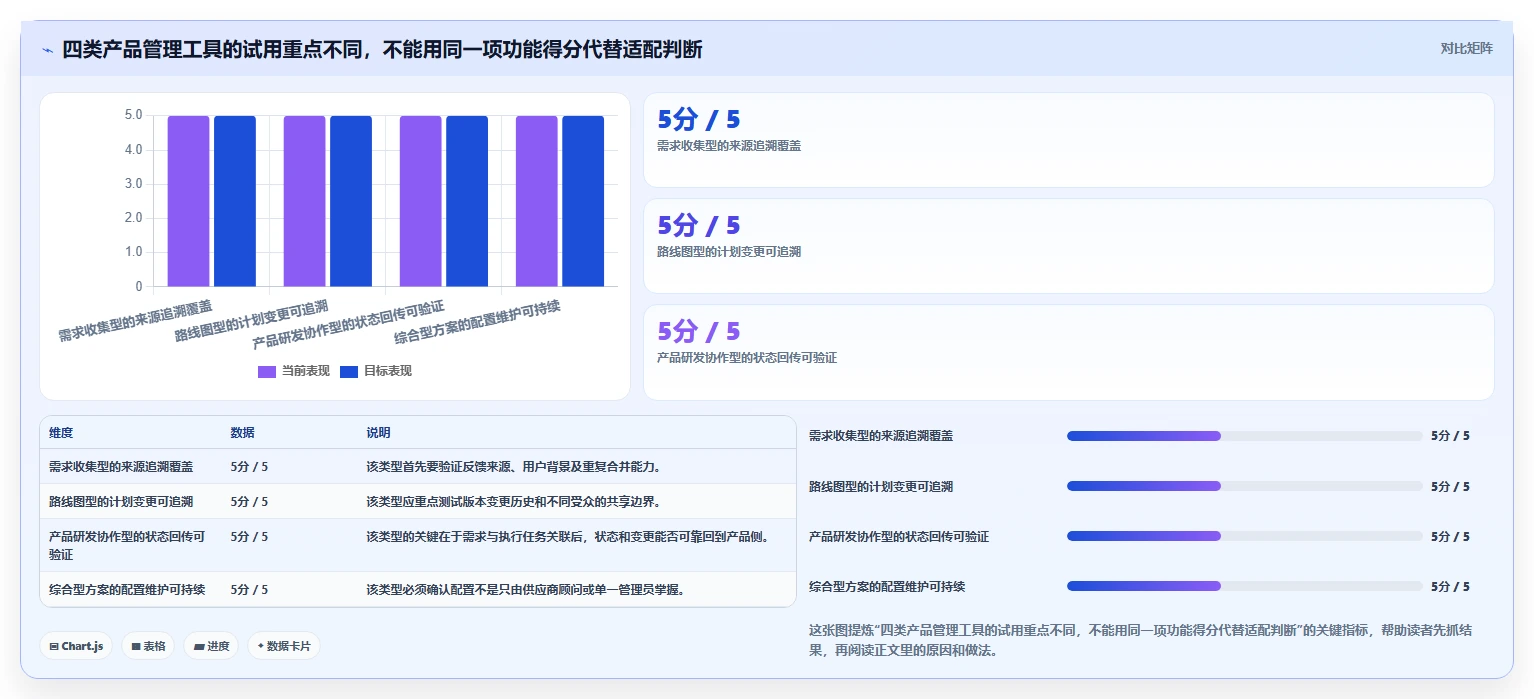Click the blue bar for 综合型方案的配置维护可持续
This screenshot has height=699, width=1534.
[x=583, y=201]
